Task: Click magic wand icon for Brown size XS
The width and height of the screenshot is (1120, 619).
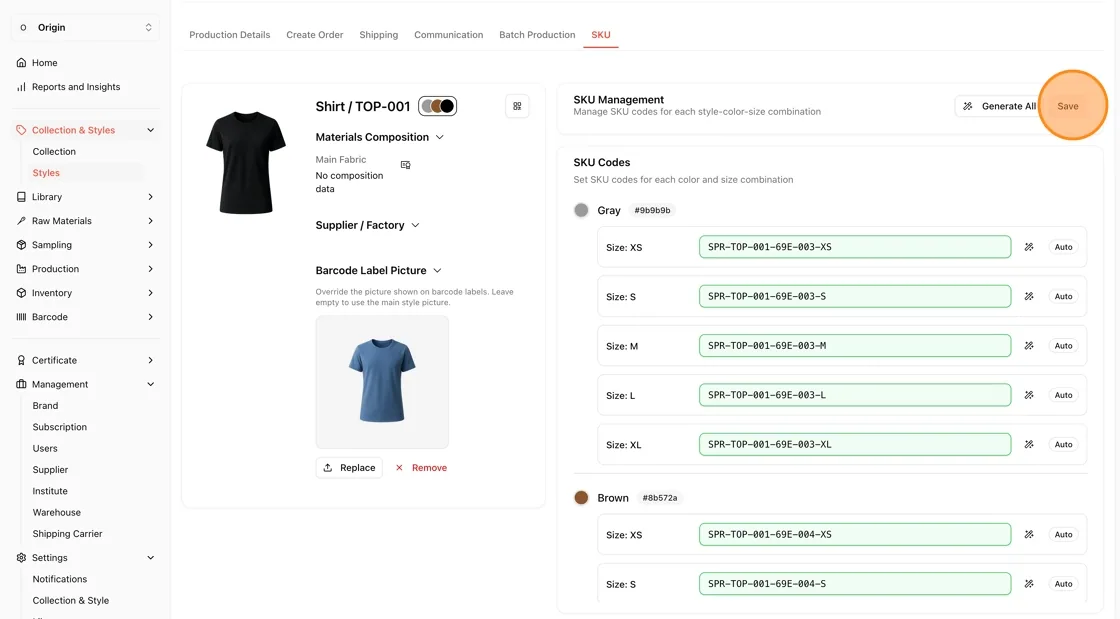Action: point(1029,534)
